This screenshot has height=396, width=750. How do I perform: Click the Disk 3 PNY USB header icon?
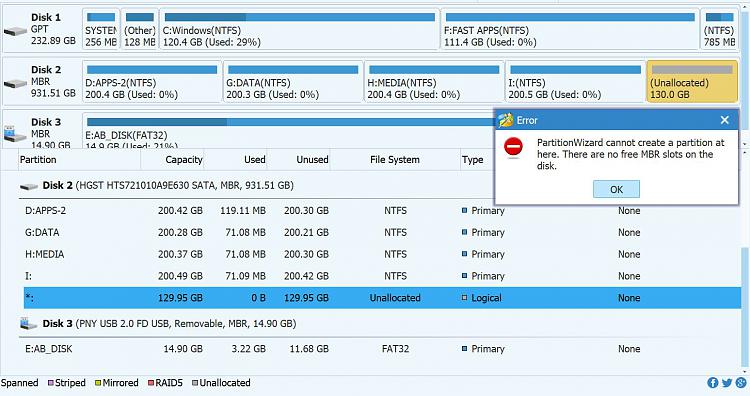point(29,324)
